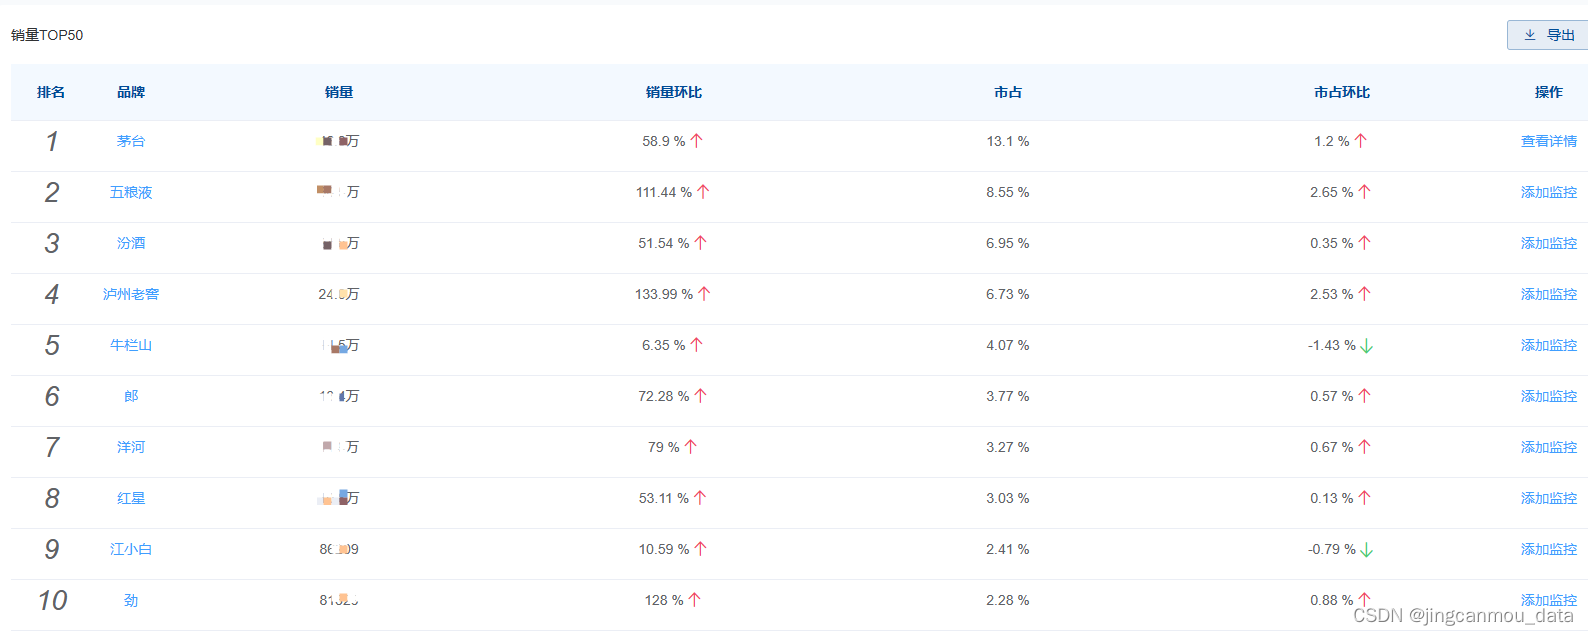Screen dimensions: 1588x635
Task: Open 茅台 brand link
Action: 131,141
